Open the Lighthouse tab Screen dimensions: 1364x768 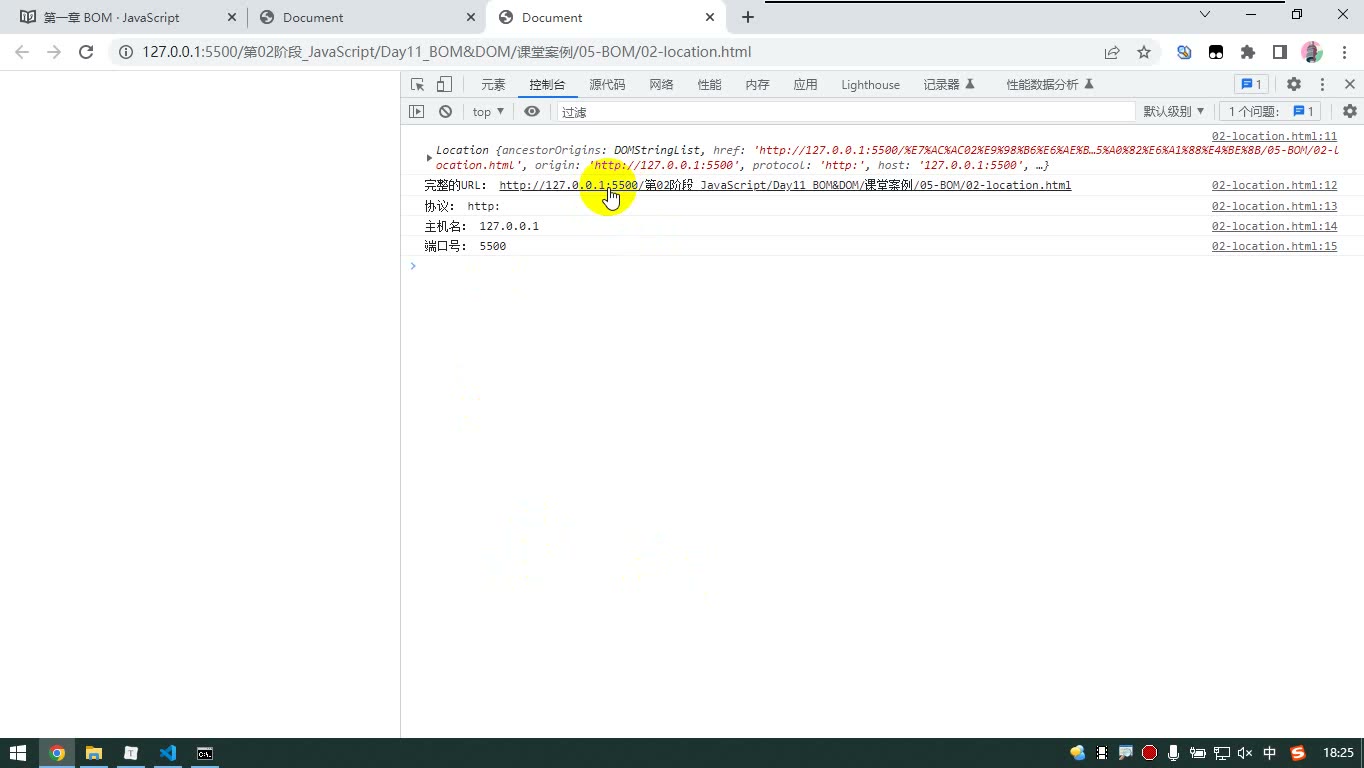tap(870, 85)
